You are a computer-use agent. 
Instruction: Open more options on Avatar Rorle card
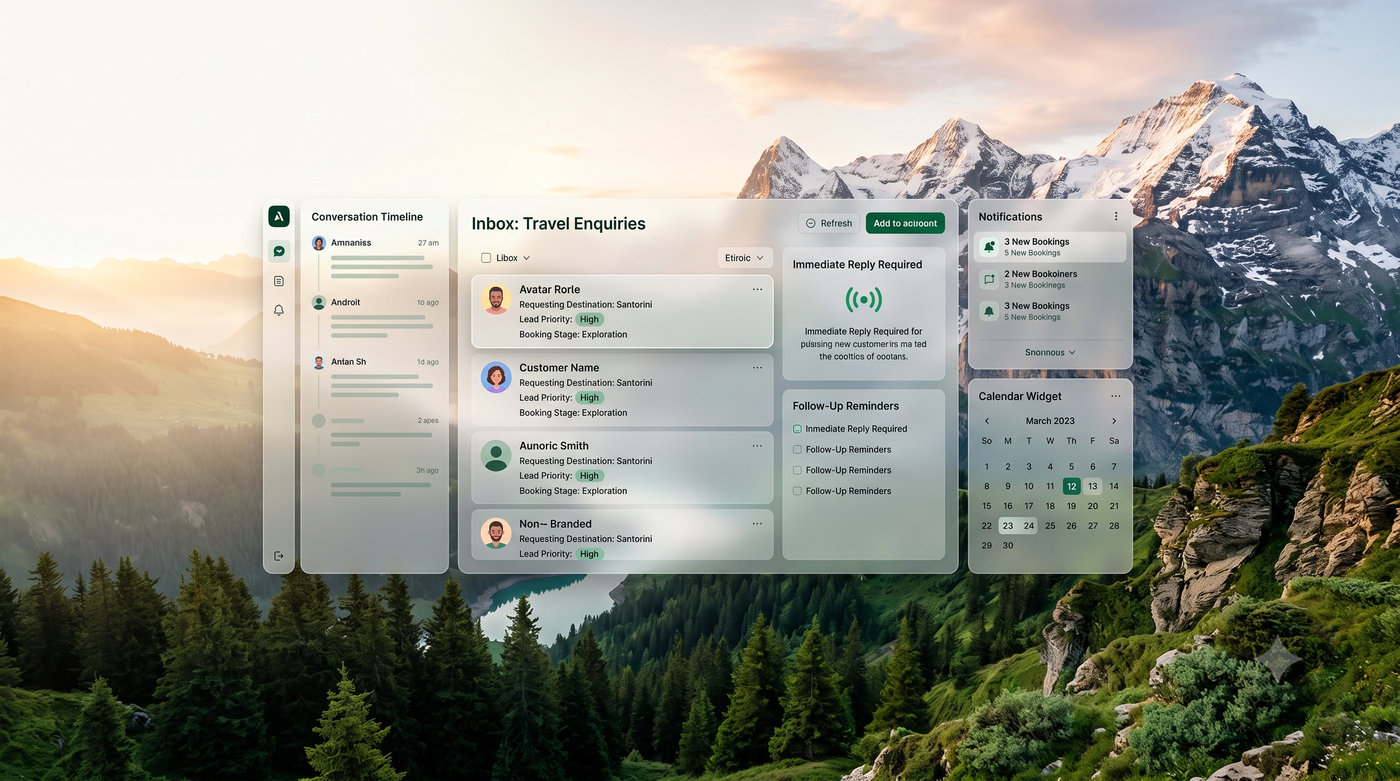pos(757,289)
